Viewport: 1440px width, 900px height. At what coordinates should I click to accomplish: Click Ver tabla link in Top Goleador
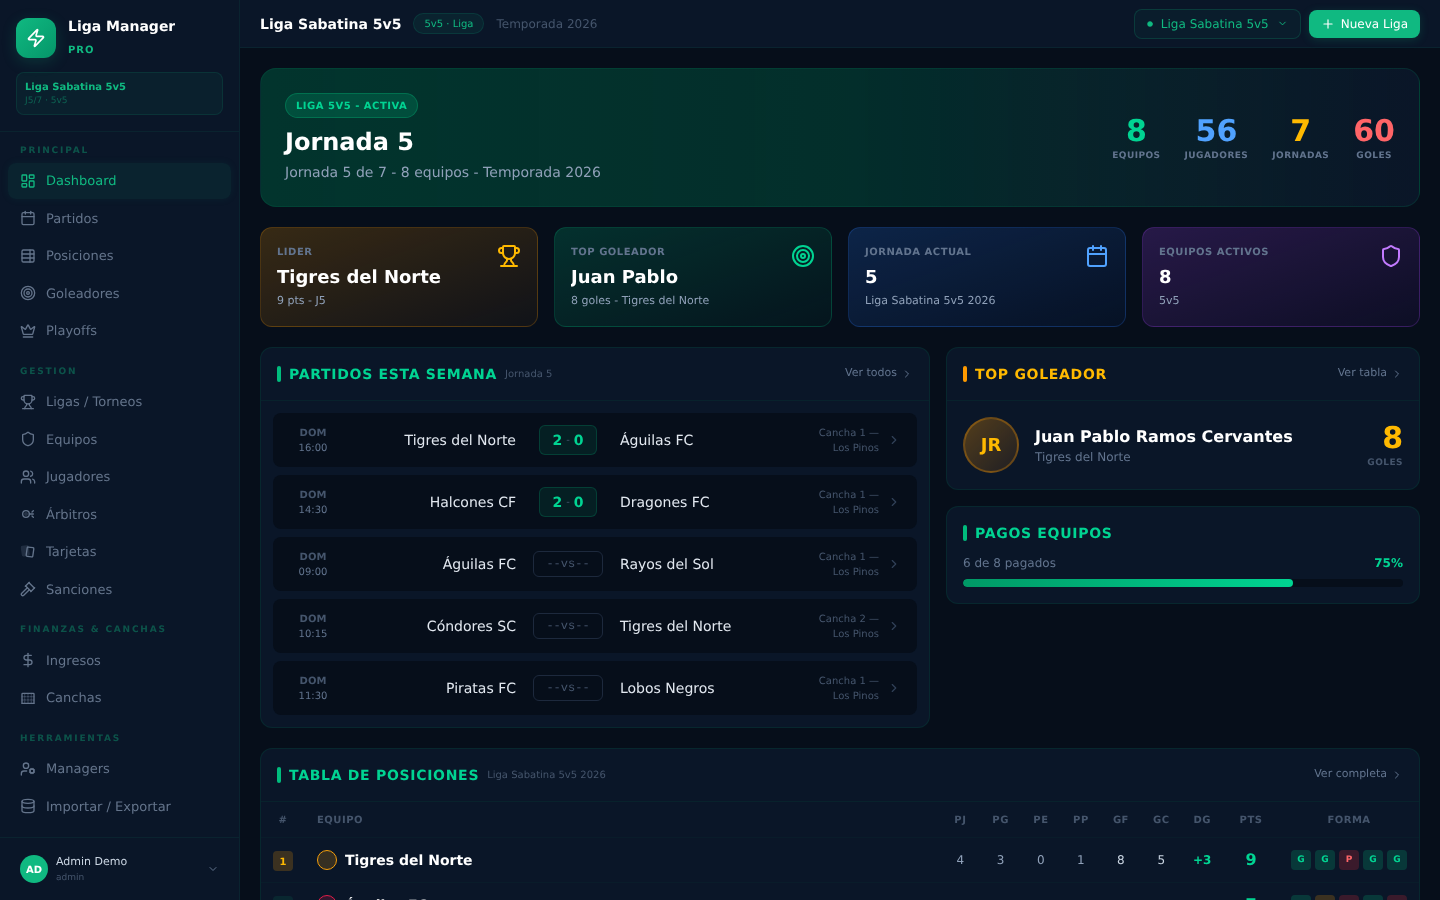click(x=1369, y=373)
